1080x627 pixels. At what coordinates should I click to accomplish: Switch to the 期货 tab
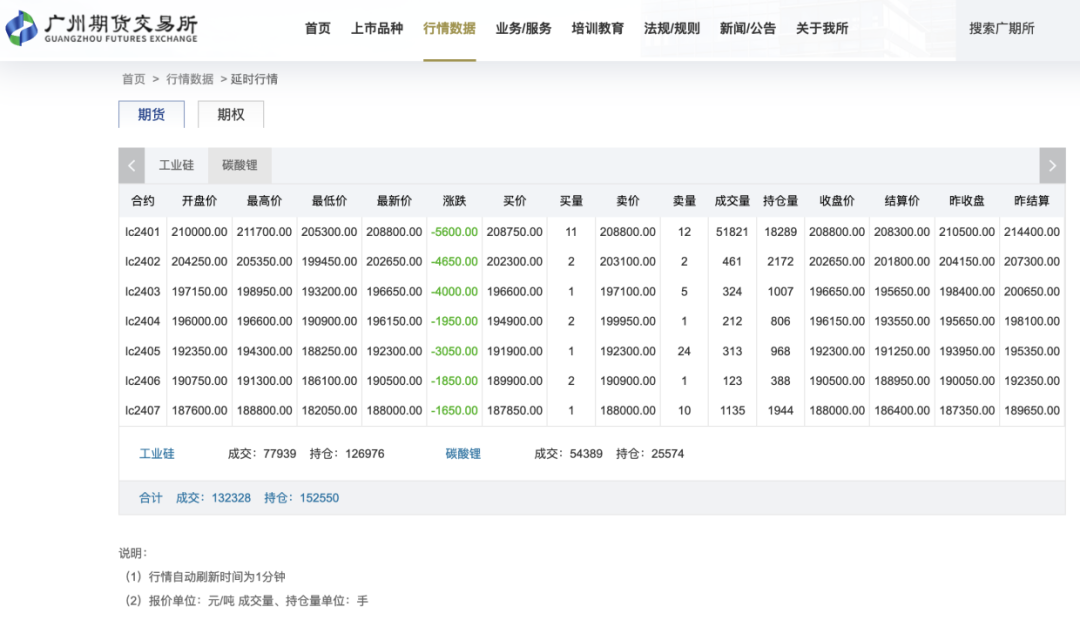click(x=151, y=114)
